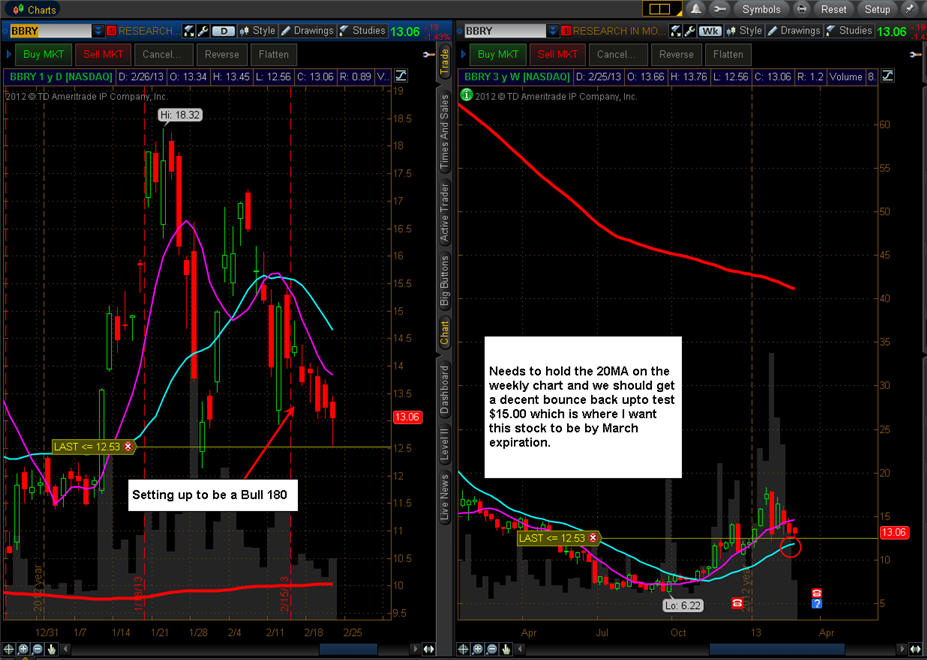Click the red phone marker near Lo: 6.22
This screenshot has height=660, width=927.
(737, 603)
